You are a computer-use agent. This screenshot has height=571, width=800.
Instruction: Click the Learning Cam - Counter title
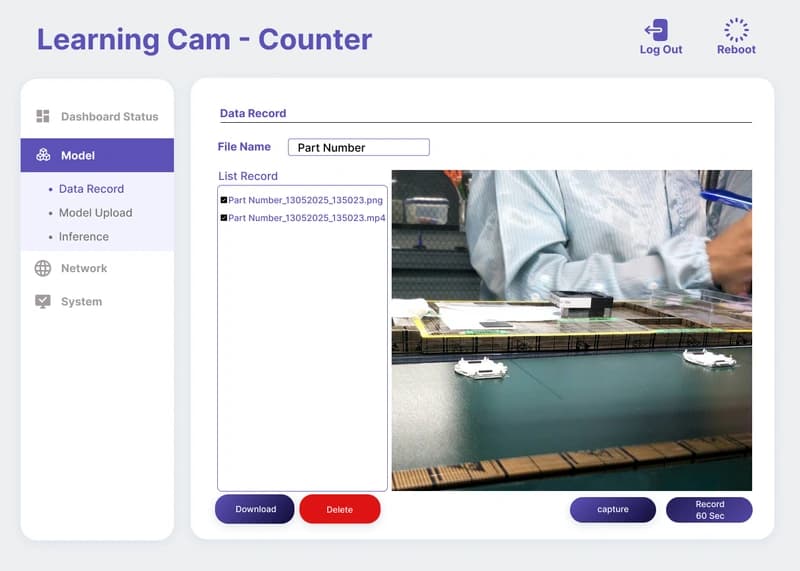[x=205, y=40]
